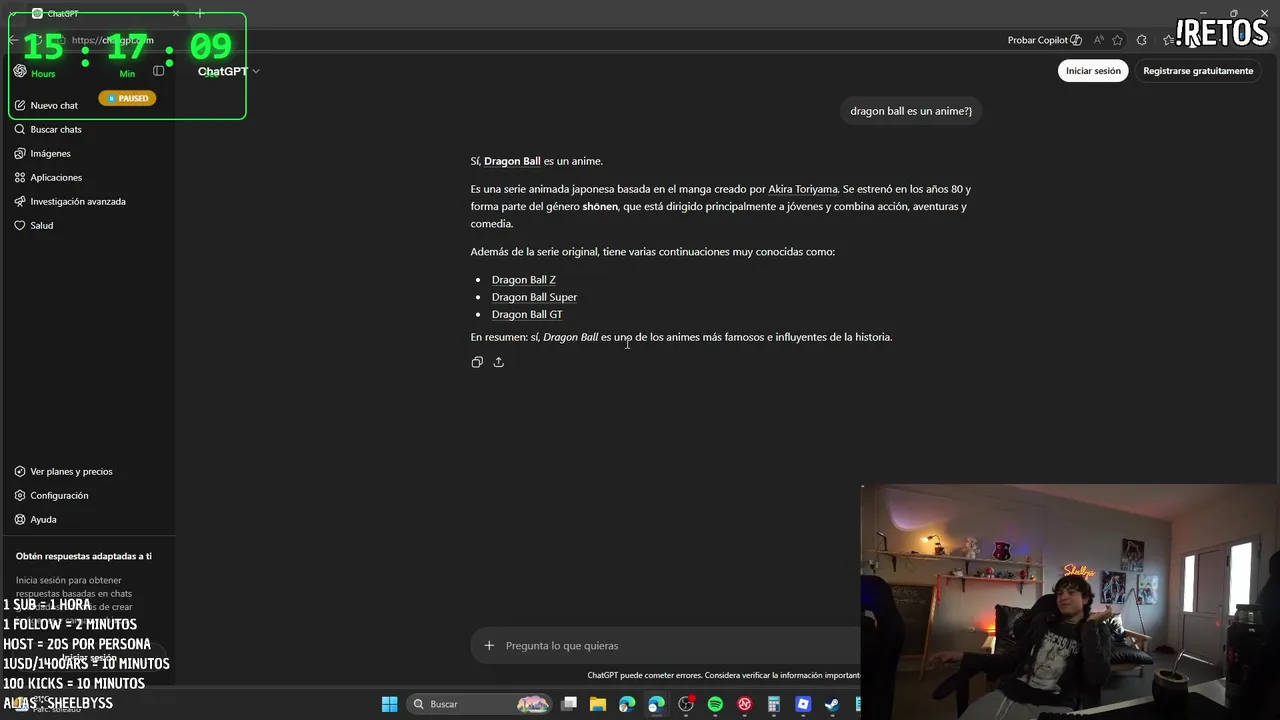Viewport: 1280px width, 720px height.
Task: Open OBS Studio from the taskbar
Action: point(686,704)
